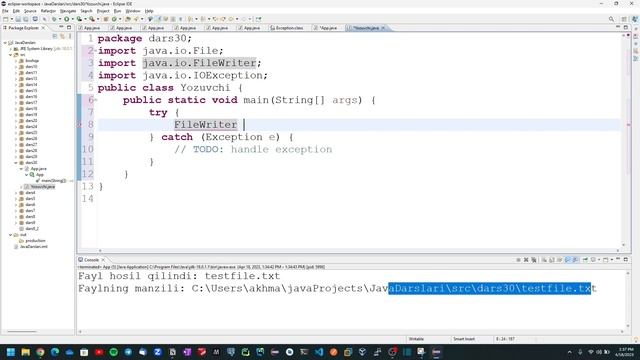
Task: Click the New Java Package toolbar icon
Action: click(106, 19)
